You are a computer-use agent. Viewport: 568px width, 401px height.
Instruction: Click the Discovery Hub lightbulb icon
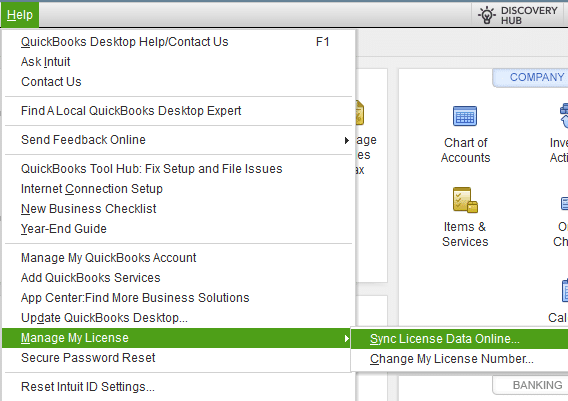pos(487,15)
